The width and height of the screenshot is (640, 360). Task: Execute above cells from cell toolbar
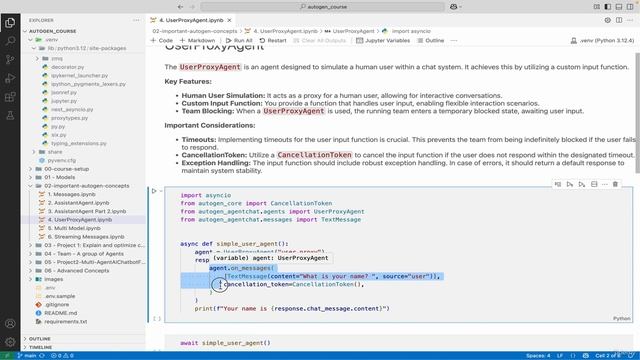pos(570,184)
